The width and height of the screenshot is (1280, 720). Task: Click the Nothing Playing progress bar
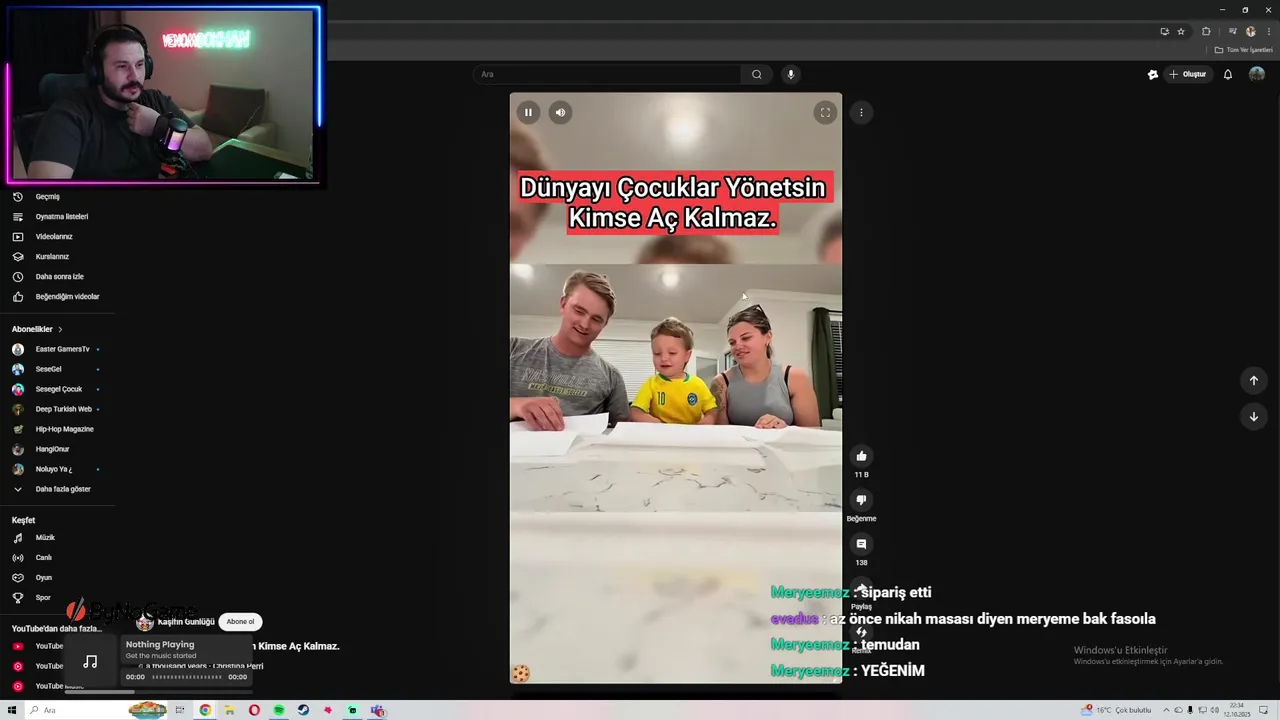(x=186, y=677)
